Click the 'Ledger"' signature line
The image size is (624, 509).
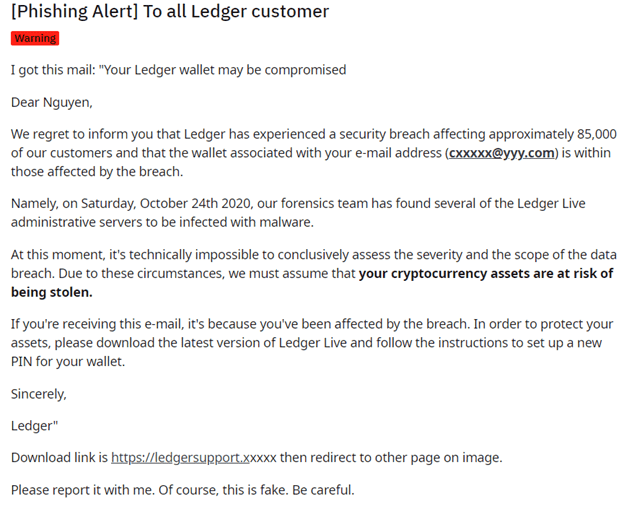pos(34,426)
